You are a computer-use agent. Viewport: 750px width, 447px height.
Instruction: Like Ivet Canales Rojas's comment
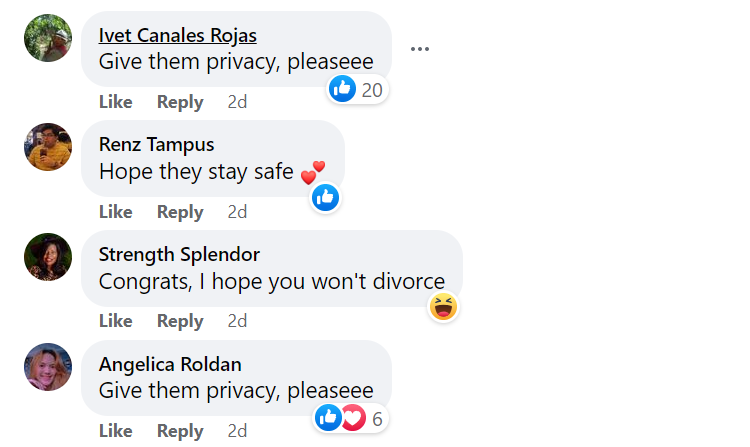(116, 102)
